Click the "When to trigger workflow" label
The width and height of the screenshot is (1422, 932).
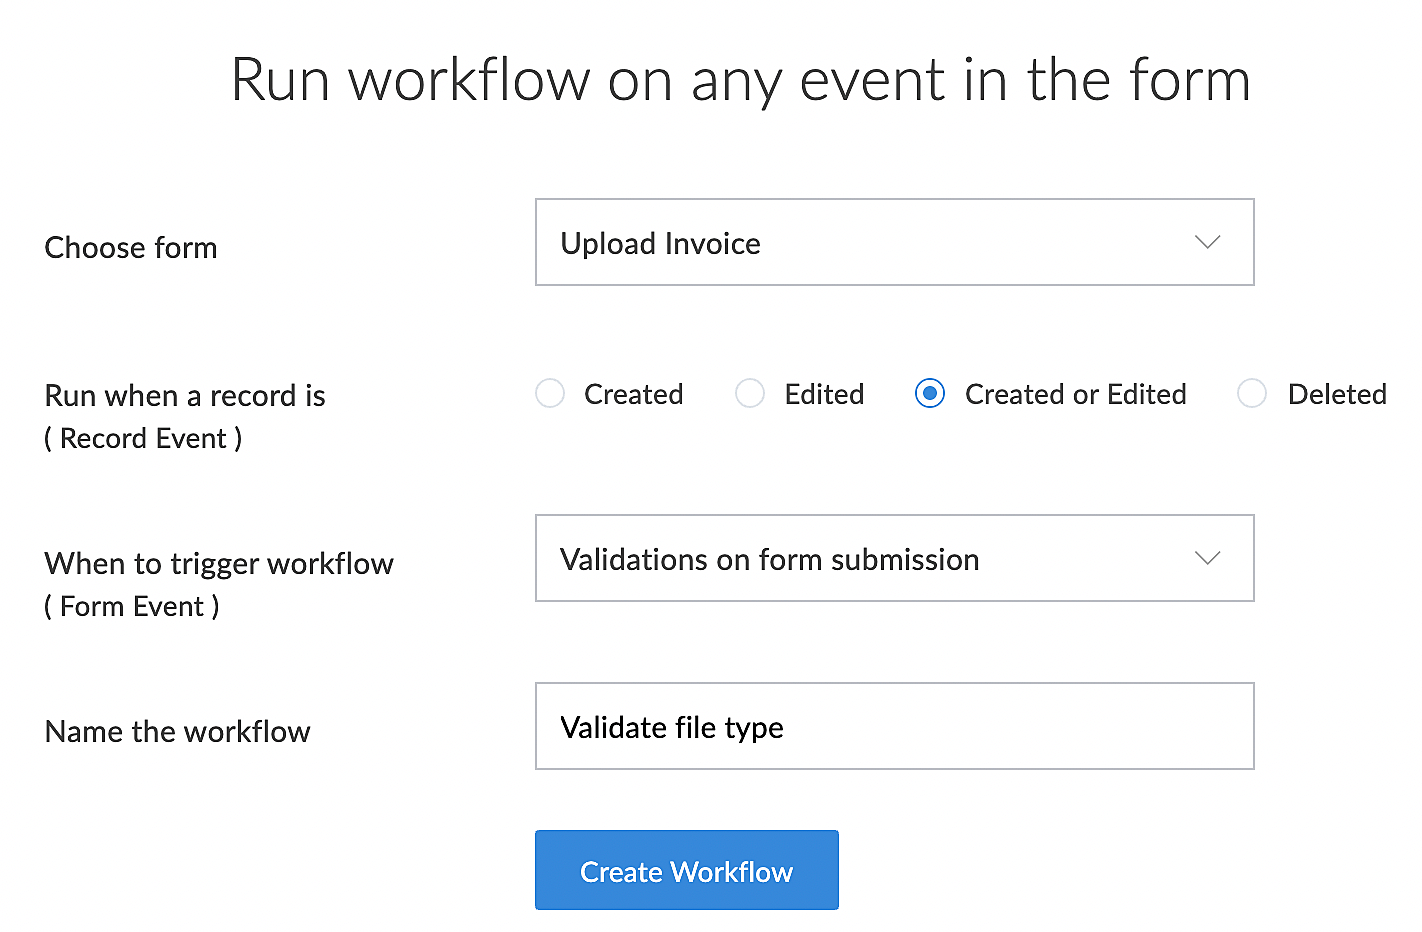click(219, 563)
